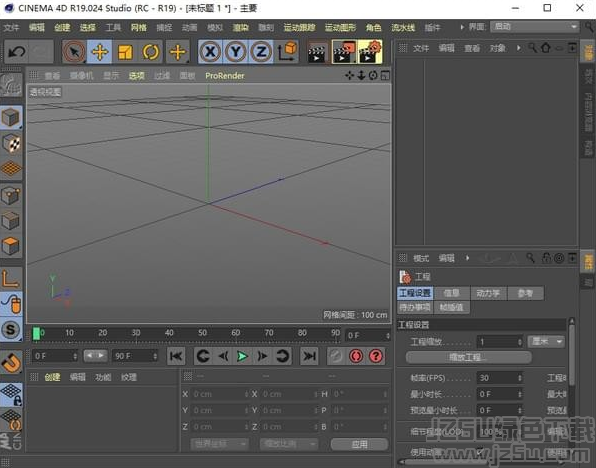Click the 缩放工程 button
Image resolution: width=596 pixels, height=468 pixels.
(x=468, y=357)
